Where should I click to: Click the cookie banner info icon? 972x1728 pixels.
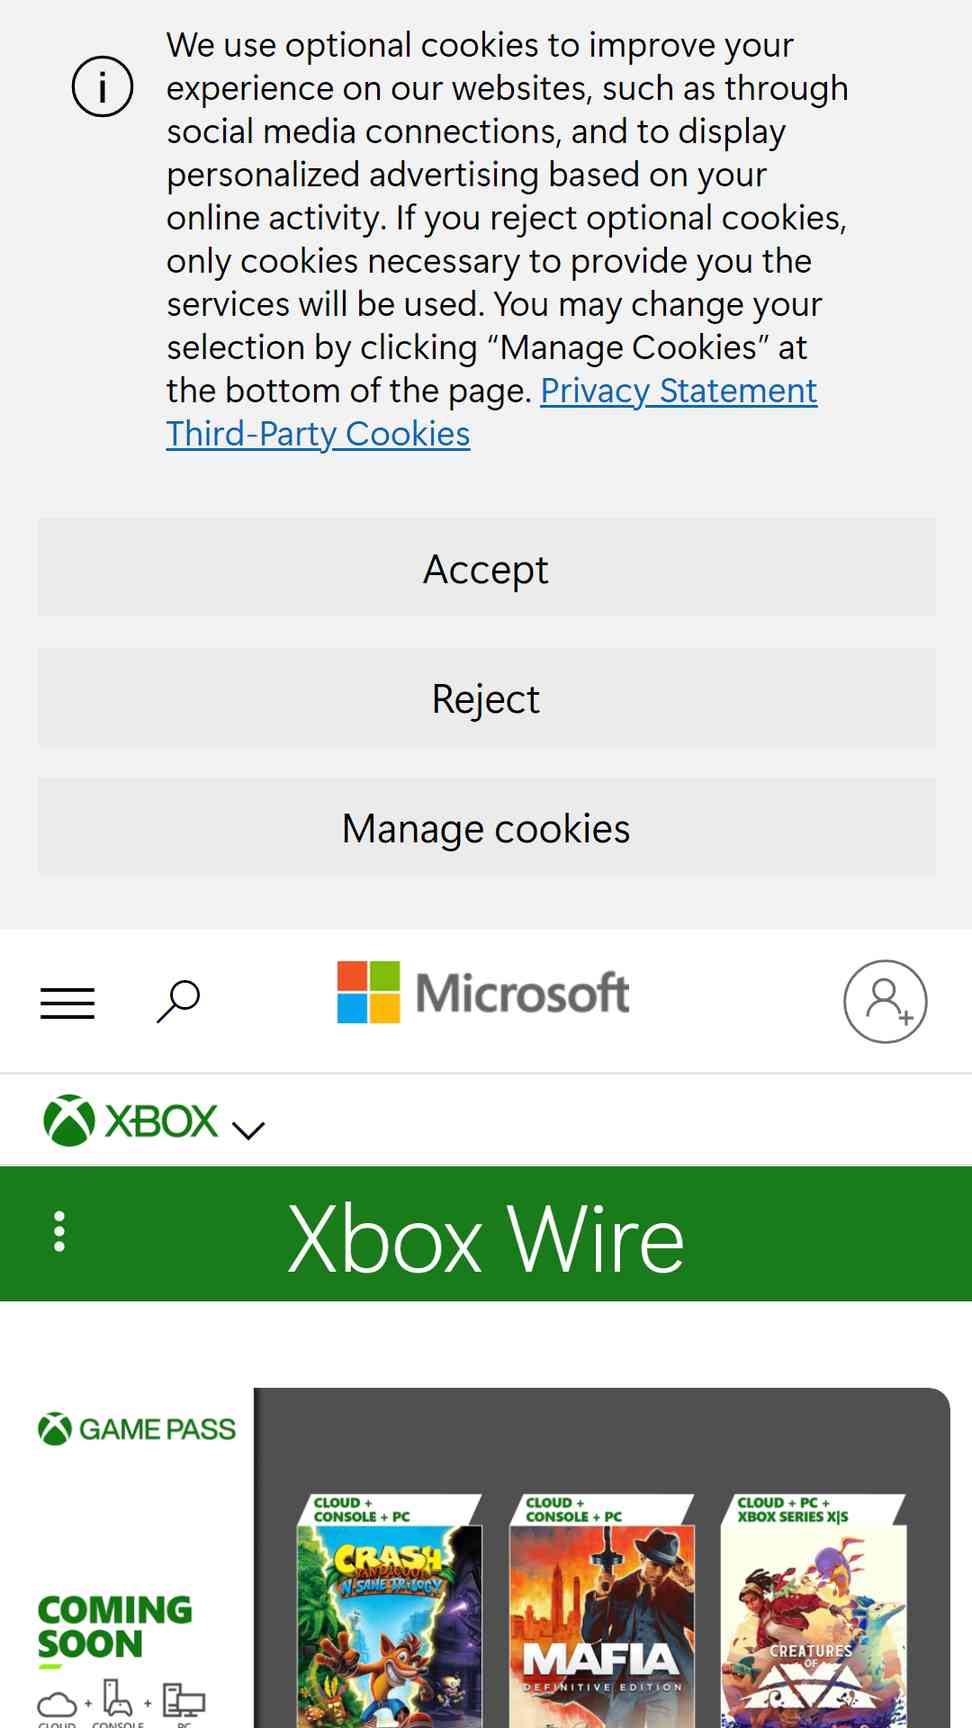coord(102,86)
